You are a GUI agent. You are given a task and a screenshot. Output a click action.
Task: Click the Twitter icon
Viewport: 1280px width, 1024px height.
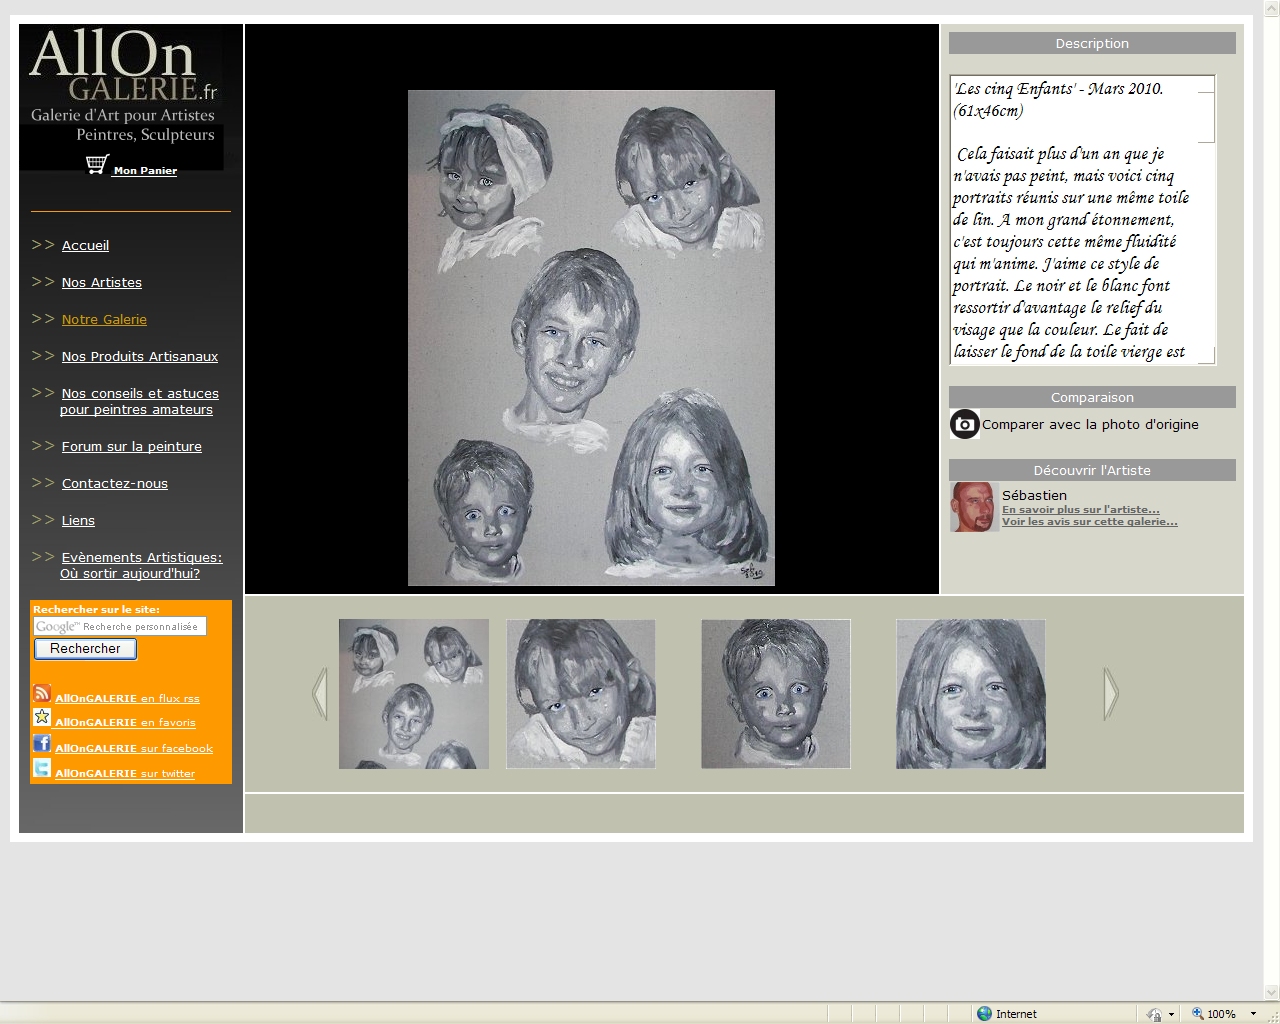pyautogui.click(x=42, y=768)
